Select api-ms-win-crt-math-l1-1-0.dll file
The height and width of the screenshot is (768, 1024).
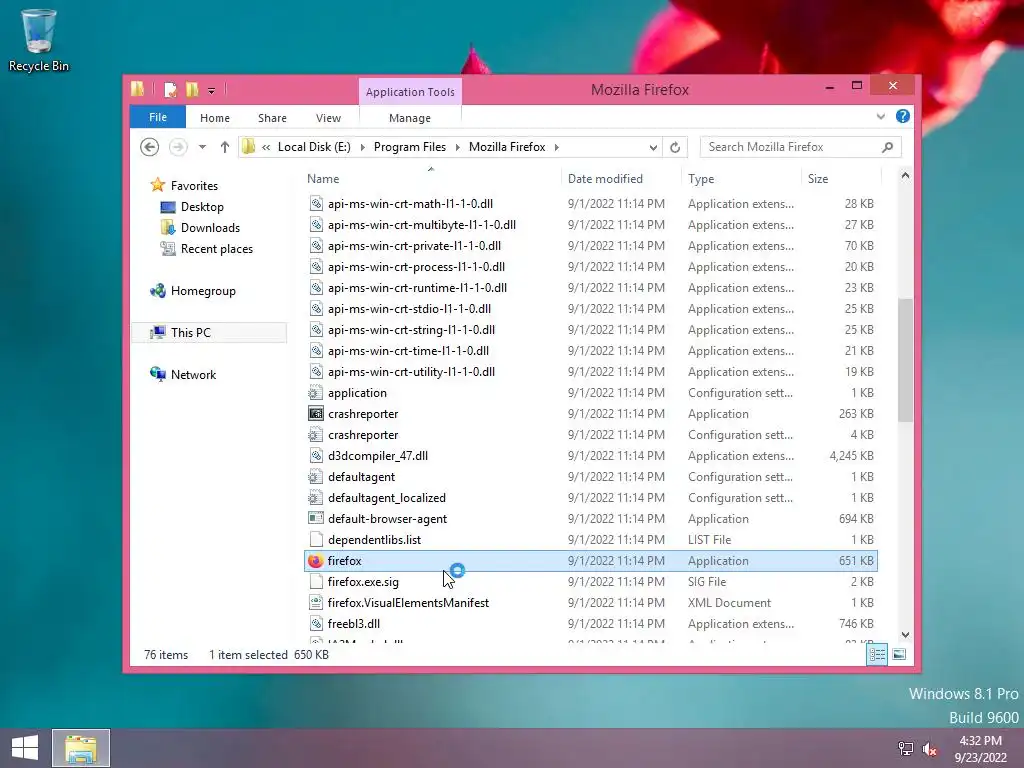pyautogui.click(x=590, y=204)
